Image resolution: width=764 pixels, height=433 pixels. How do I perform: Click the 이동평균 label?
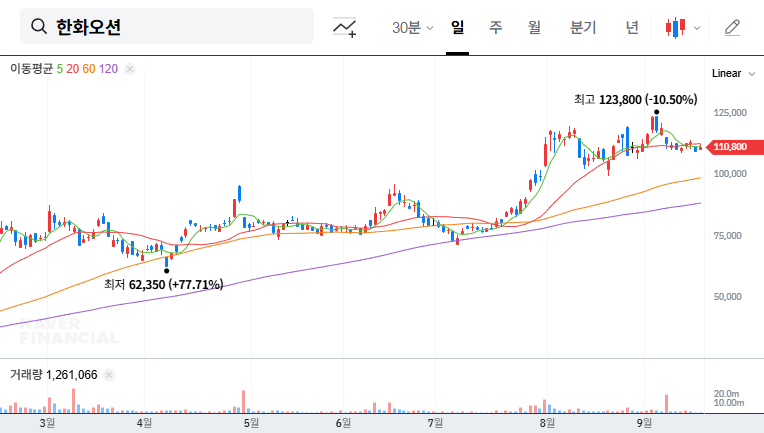tap(31, 69)
